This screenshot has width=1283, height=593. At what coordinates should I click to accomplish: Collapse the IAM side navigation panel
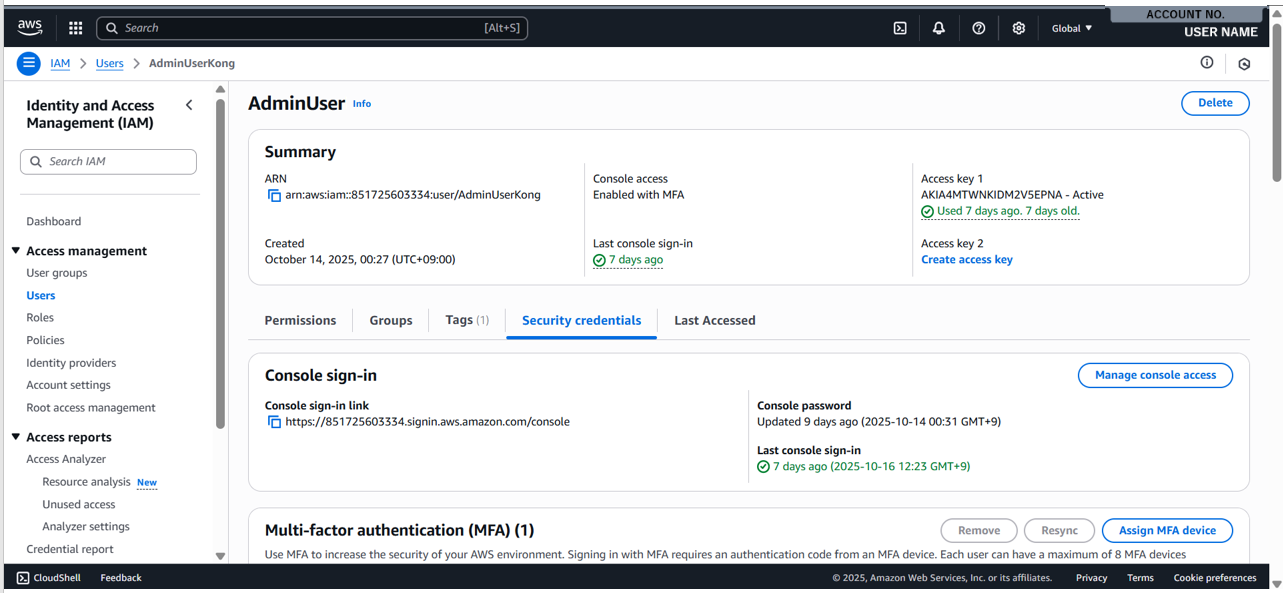pos(189,105)
